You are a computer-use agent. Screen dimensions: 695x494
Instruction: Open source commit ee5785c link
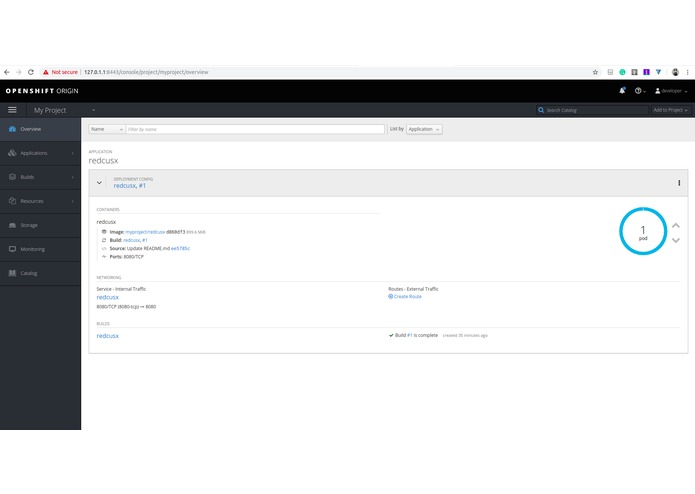180,249
